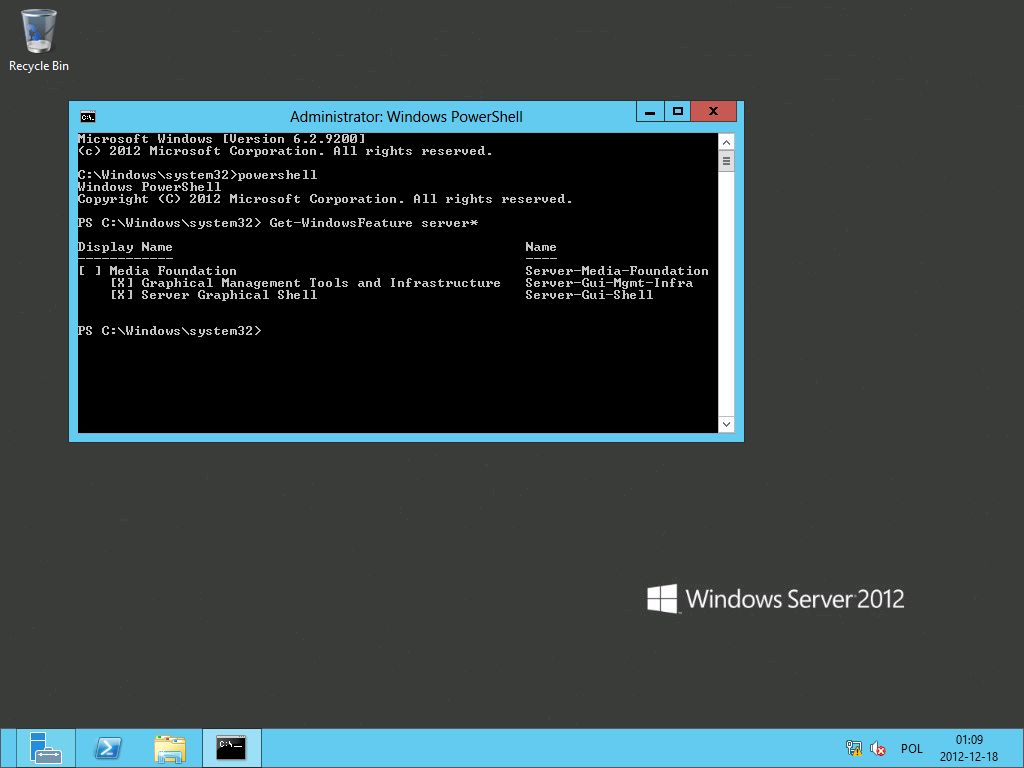Click the Administrator: Windows PowerShell title bar
The width and height of the screenshot is (1024, 768).
click(x=406, y=117)
